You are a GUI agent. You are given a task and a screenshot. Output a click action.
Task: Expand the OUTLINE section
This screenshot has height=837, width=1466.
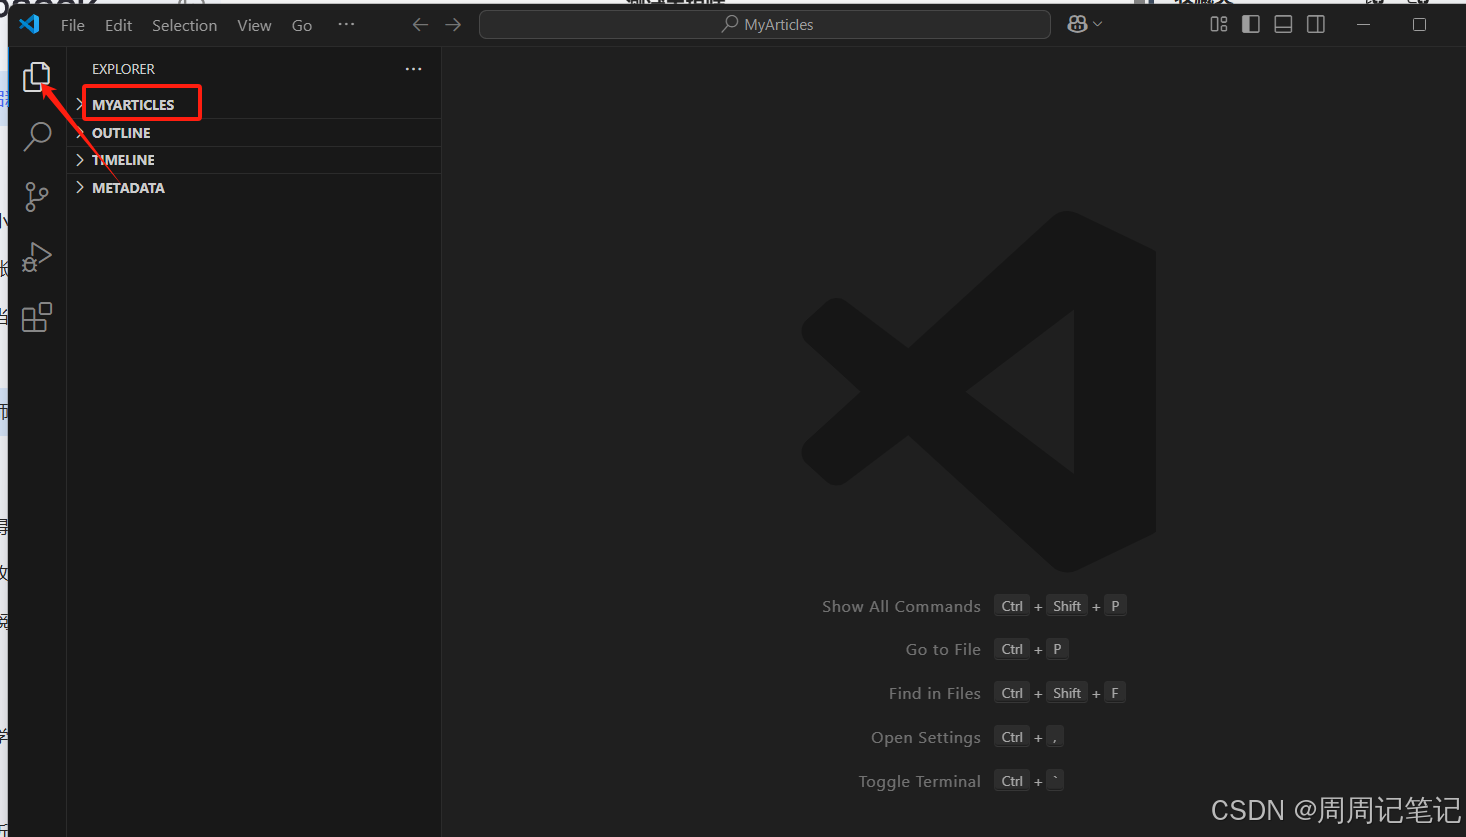coord(254,133)
